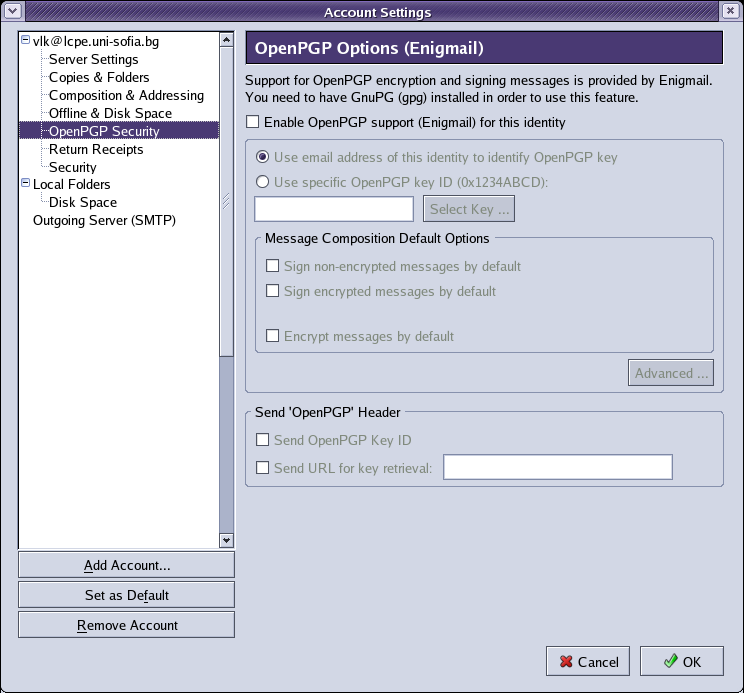The width and height of the screenshot is (744, 693).
Task: Toggle encrypt messages by default
Action: pos(272,336)
